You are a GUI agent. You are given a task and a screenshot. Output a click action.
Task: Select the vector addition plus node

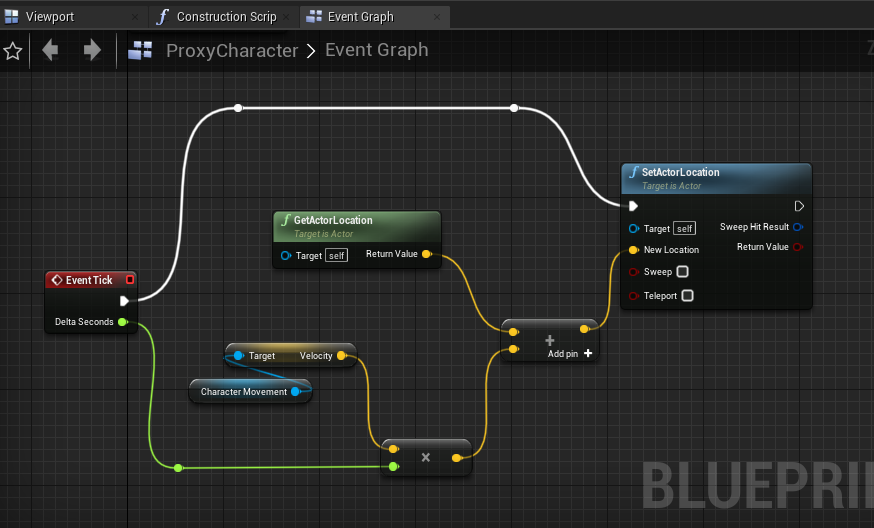click(550, 340)
